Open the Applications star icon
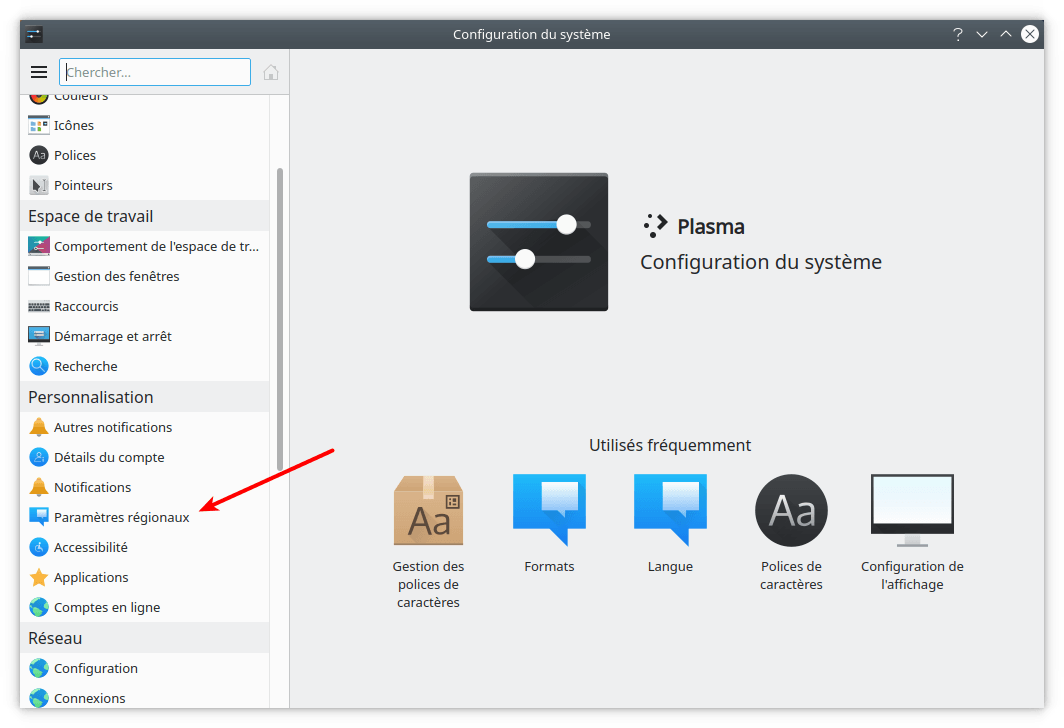 (x=39, y=577)
